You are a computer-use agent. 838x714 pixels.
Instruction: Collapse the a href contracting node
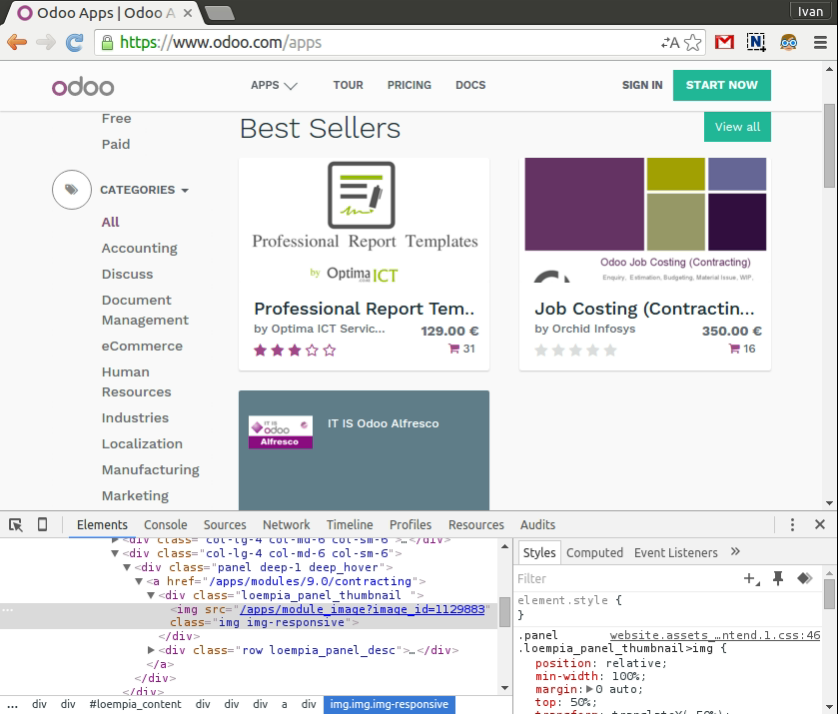139,581
